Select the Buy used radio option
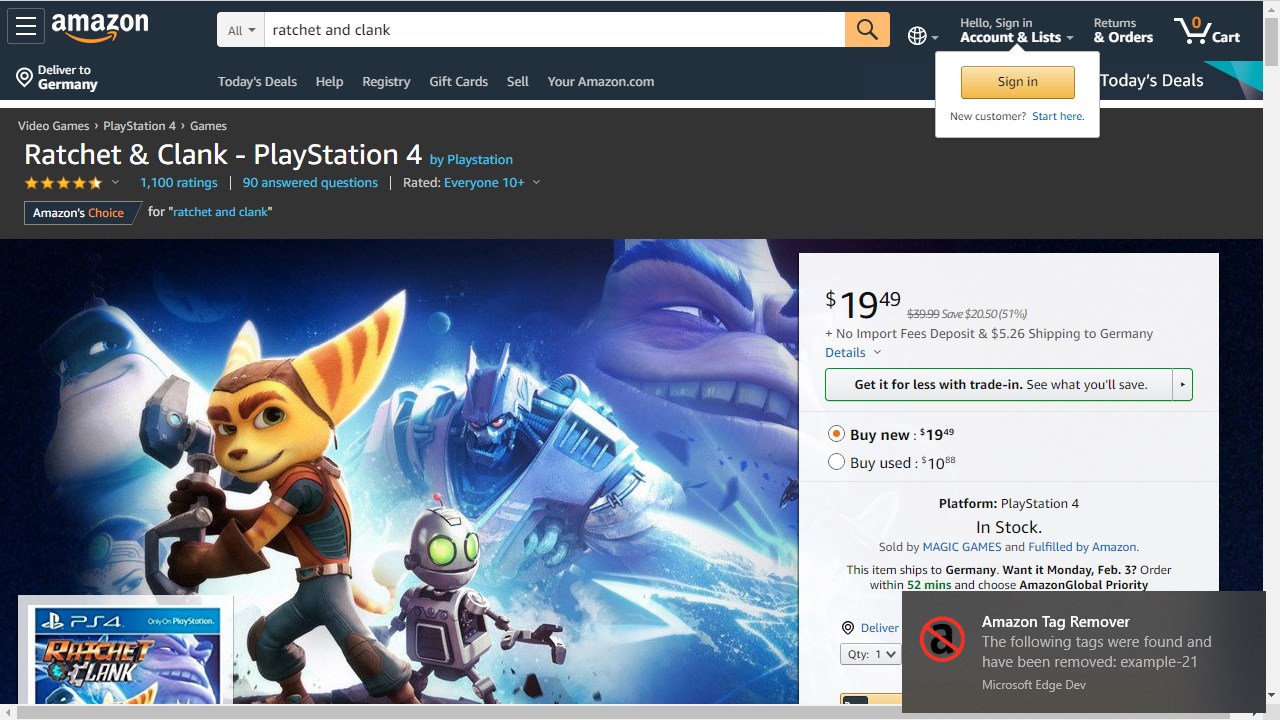This screenshot has width=1280, height=720. coord(837,462)
